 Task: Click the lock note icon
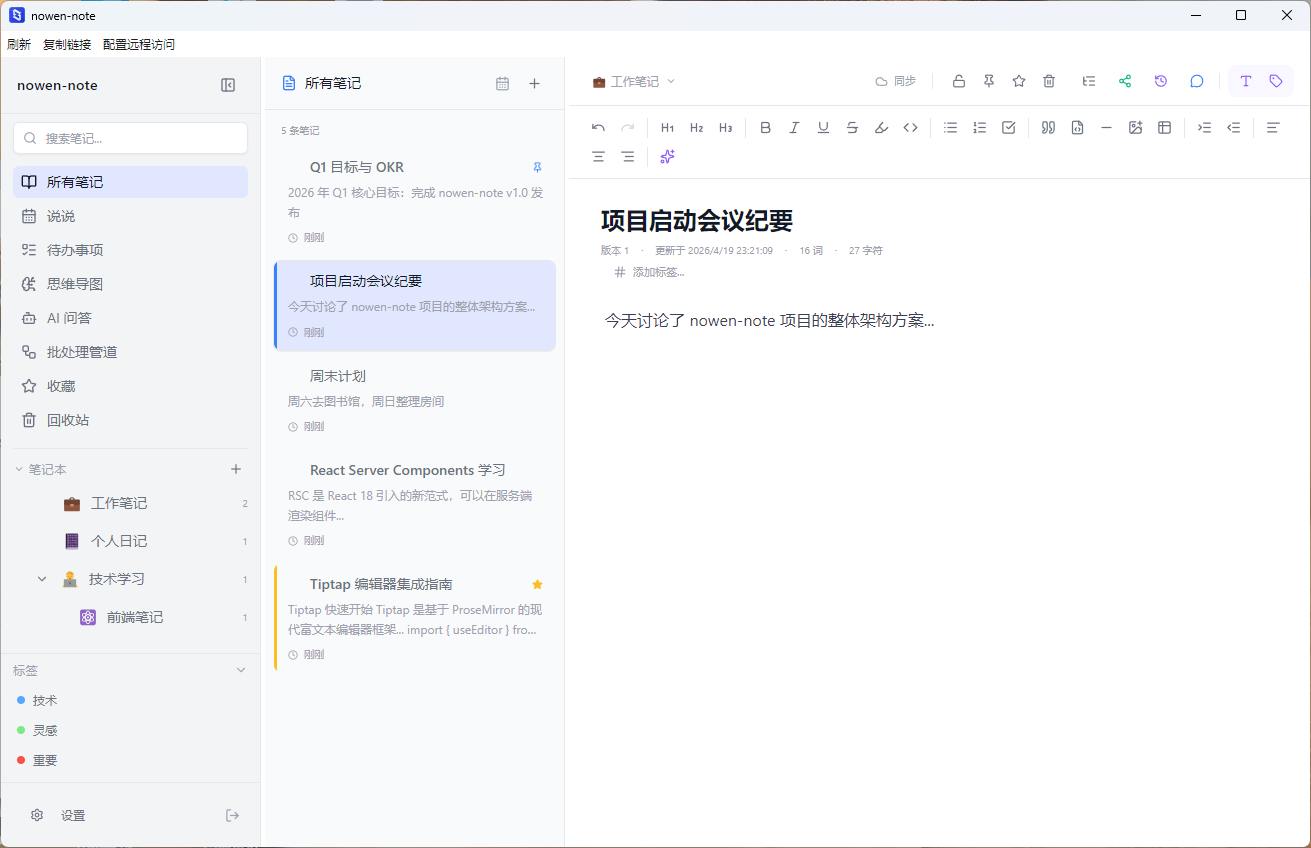point(959,81)
